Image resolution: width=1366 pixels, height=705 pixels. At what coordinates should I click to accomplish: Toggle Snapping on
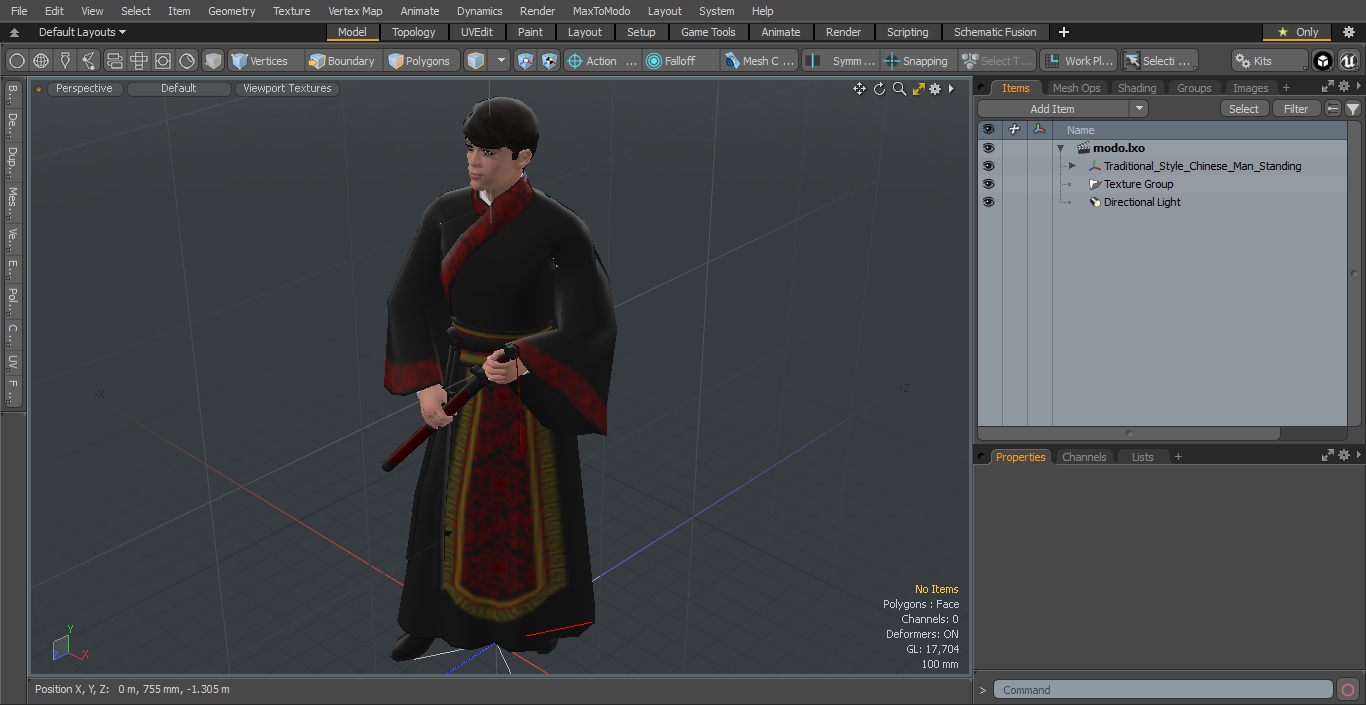click(917, 61)
